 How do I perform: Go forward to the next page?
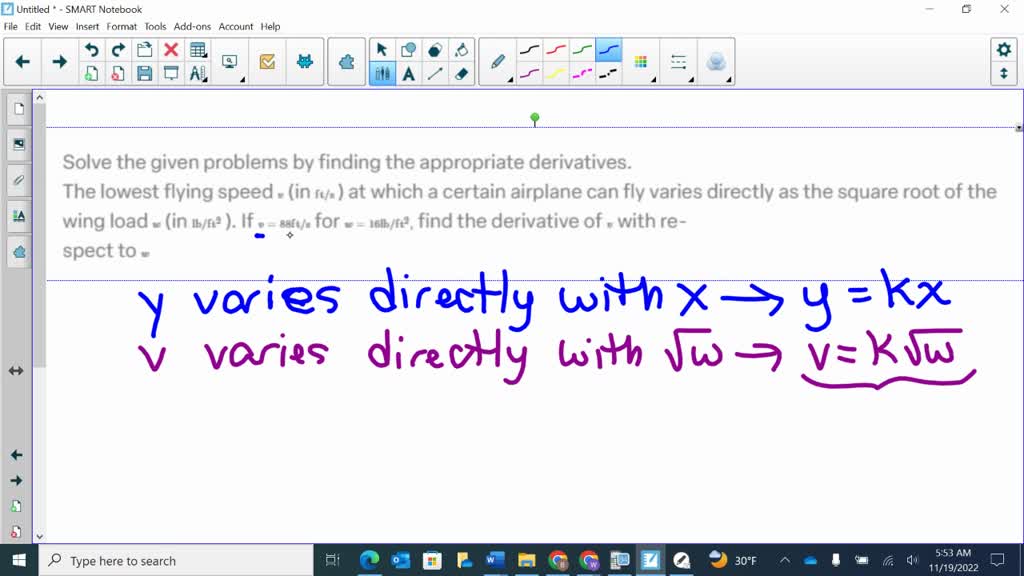[58, 61]
